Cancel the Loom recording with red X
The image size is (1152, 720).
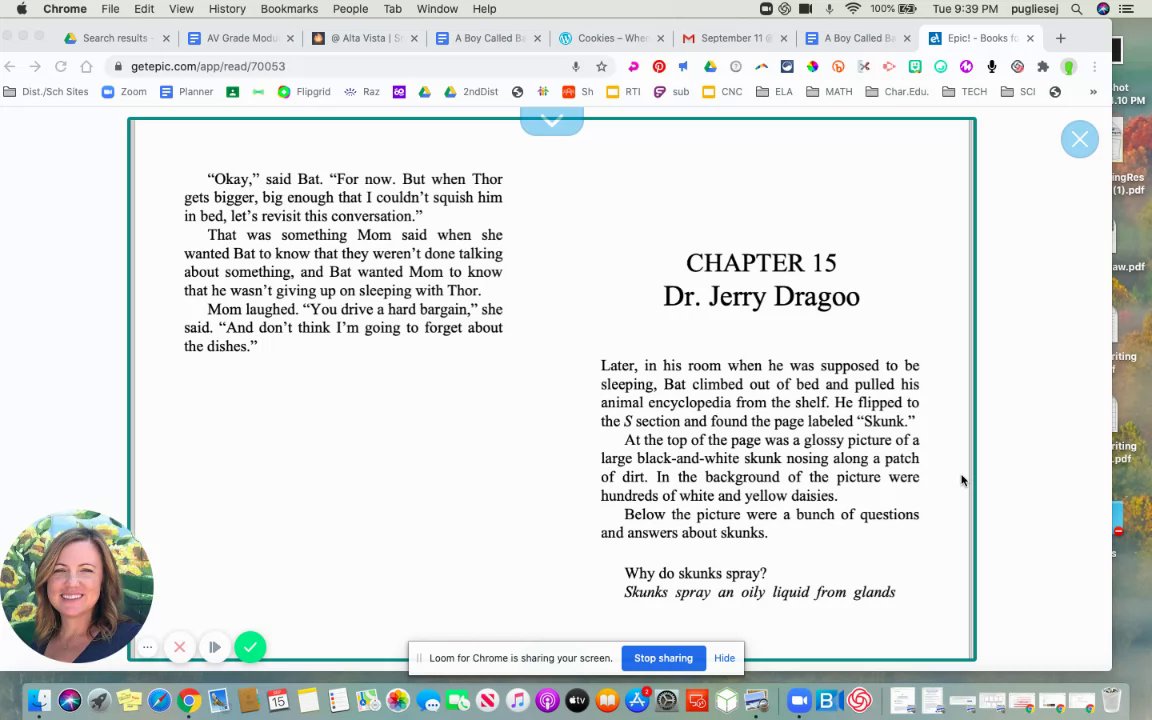[x=179, y=647]
